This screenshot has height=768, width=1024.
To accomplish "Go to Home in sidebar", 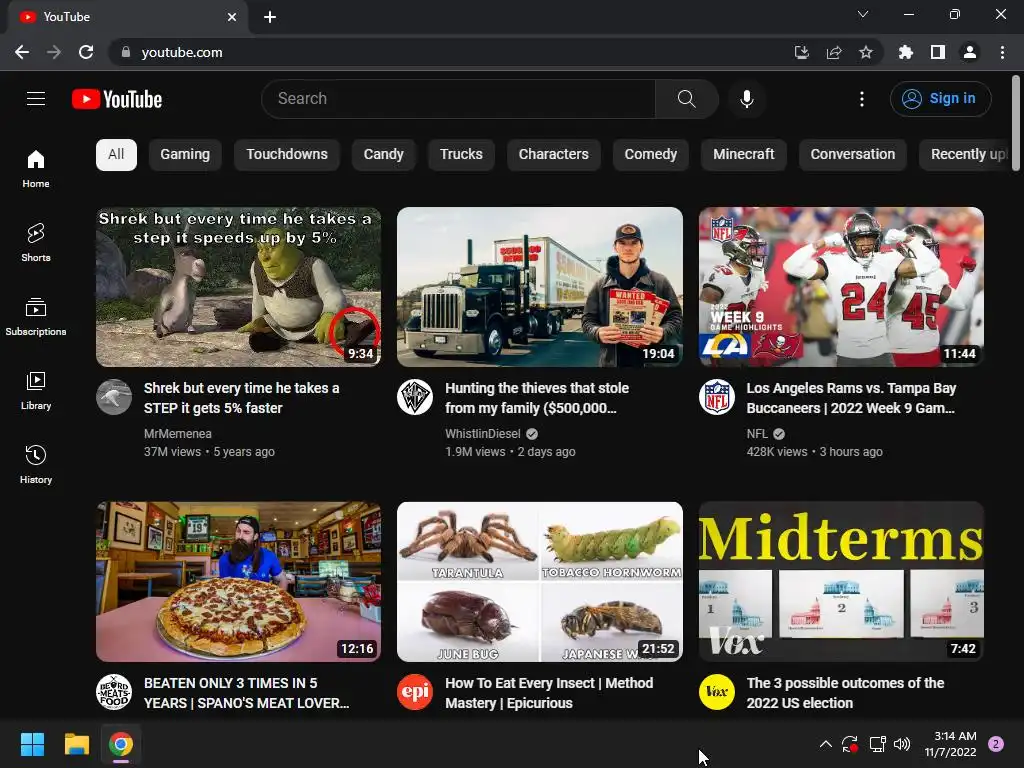I will [36, 168].
